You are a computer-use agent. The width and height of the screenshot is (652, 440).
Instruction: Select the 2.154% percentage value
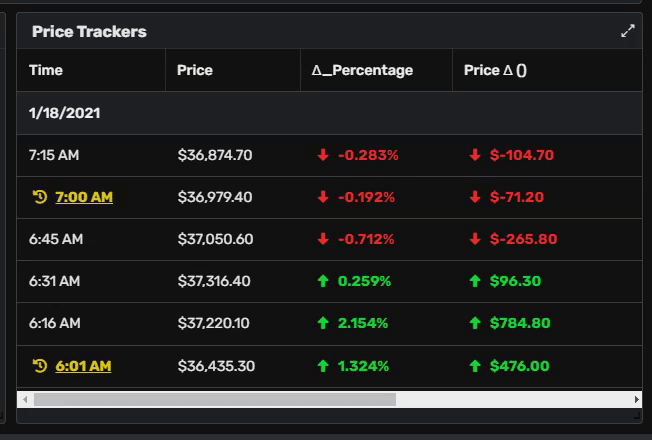363,323
